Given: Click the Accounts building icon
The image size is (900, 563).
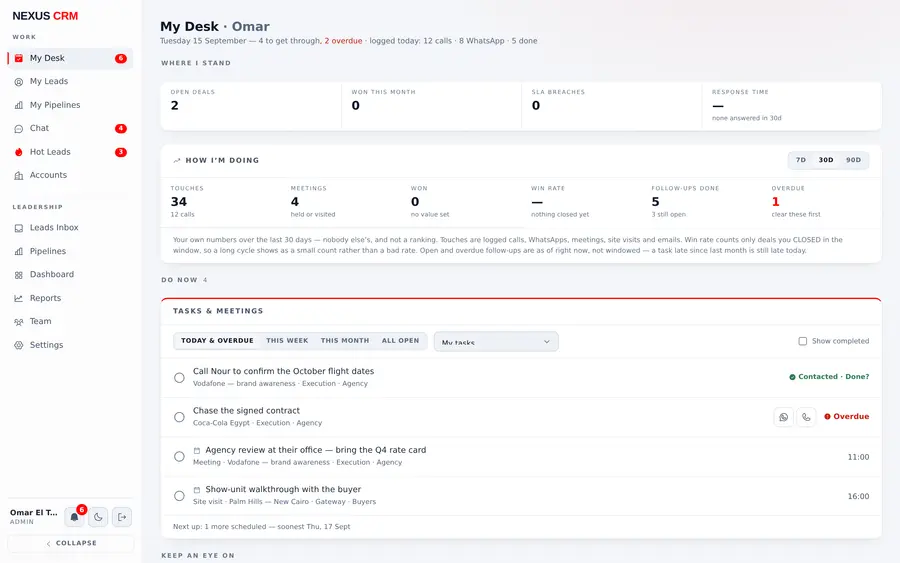Looking at the screenshot, I should pos(19,176).
